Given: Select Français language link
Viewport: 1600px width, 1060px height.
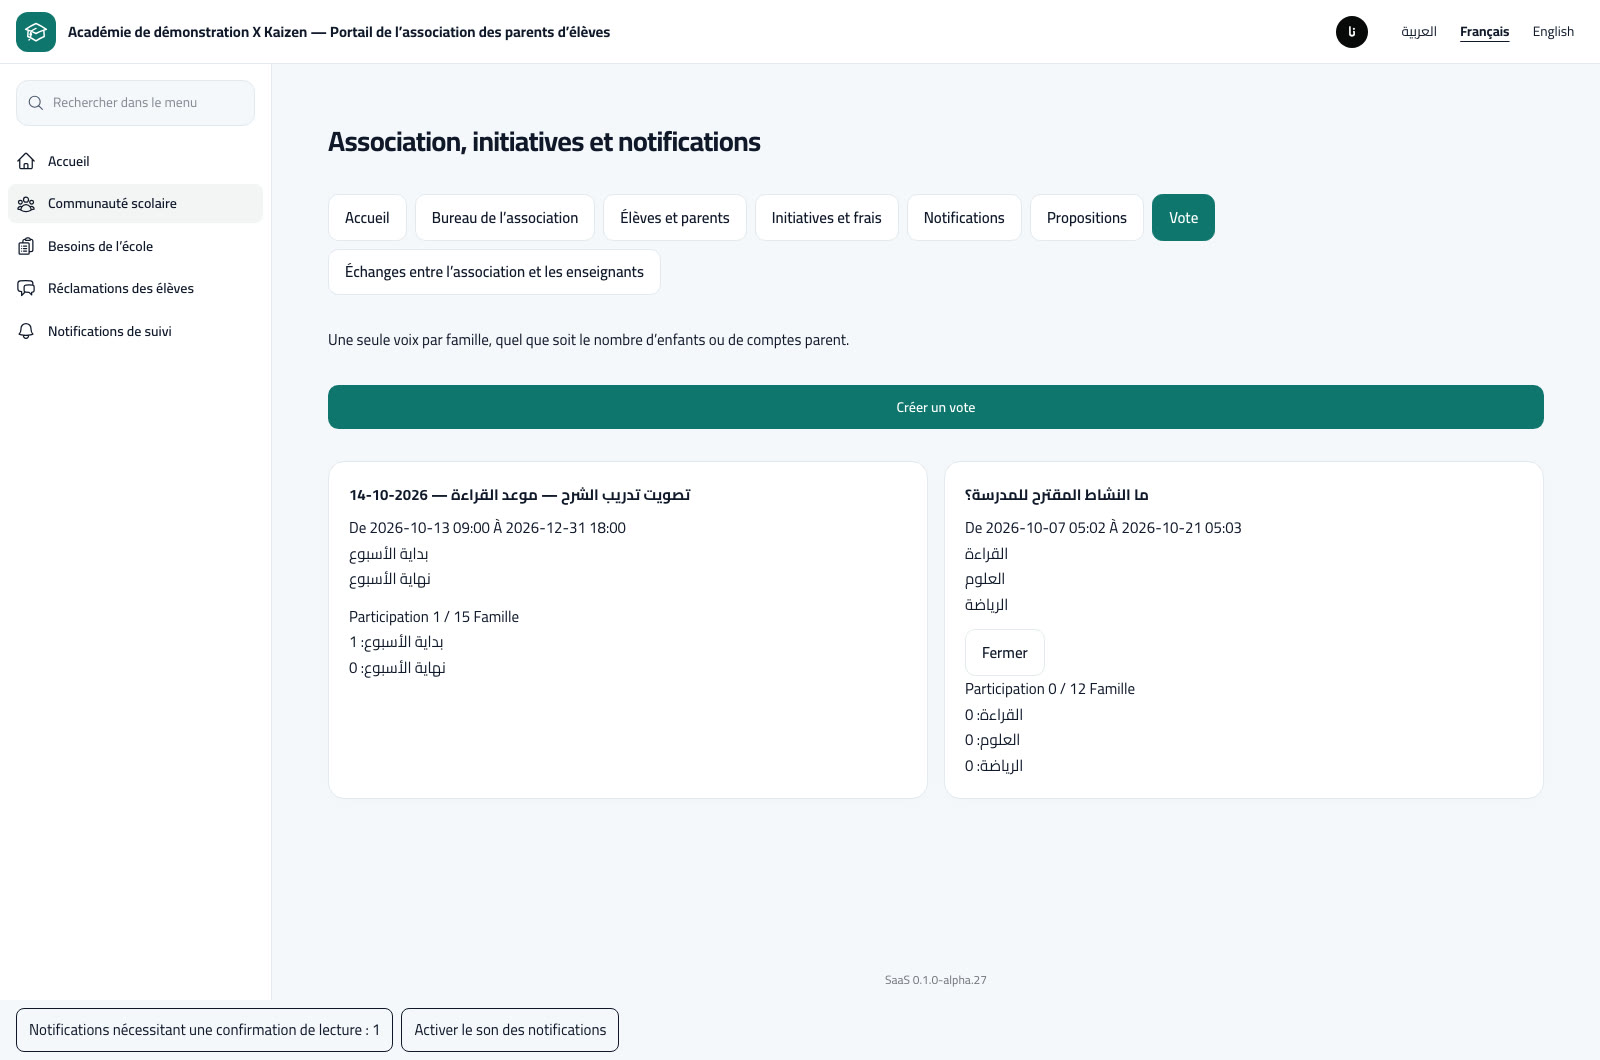Looking at the screenshot, I should (x=1485, y=32).
